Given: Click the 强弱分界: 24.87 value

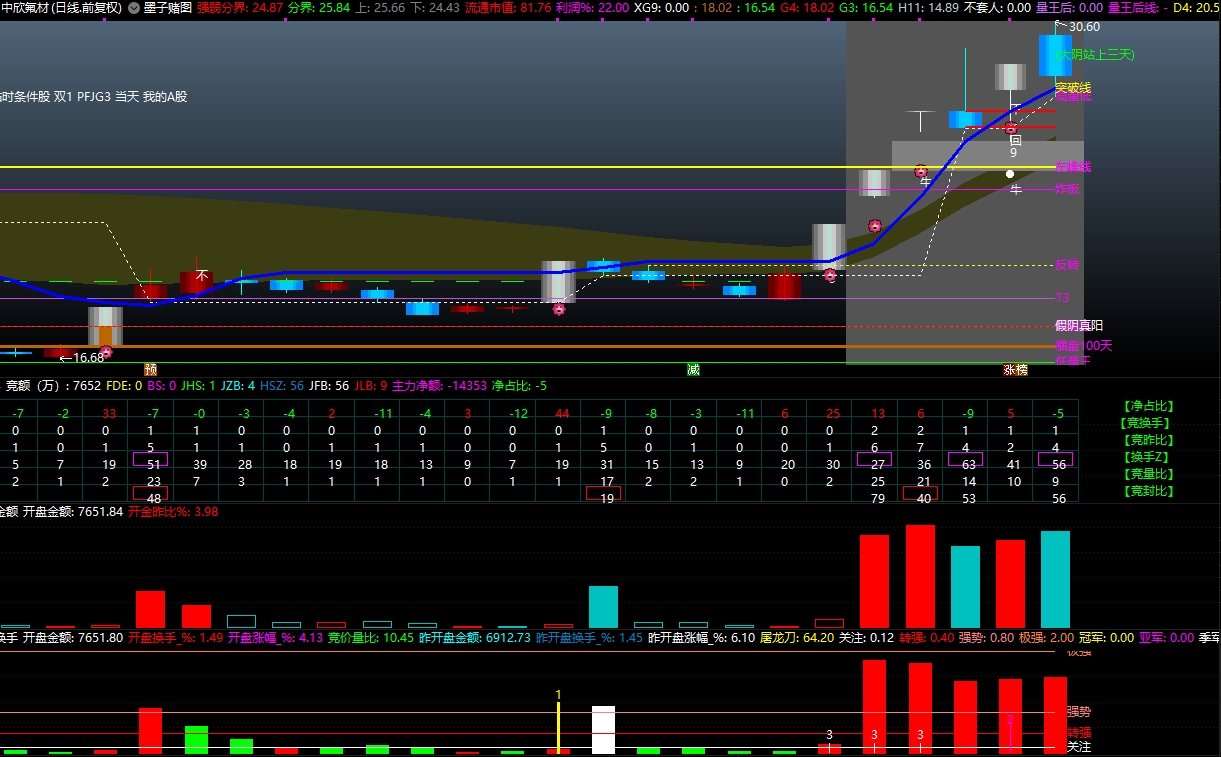Looking at the screenshot, I should tap(239, 7).
